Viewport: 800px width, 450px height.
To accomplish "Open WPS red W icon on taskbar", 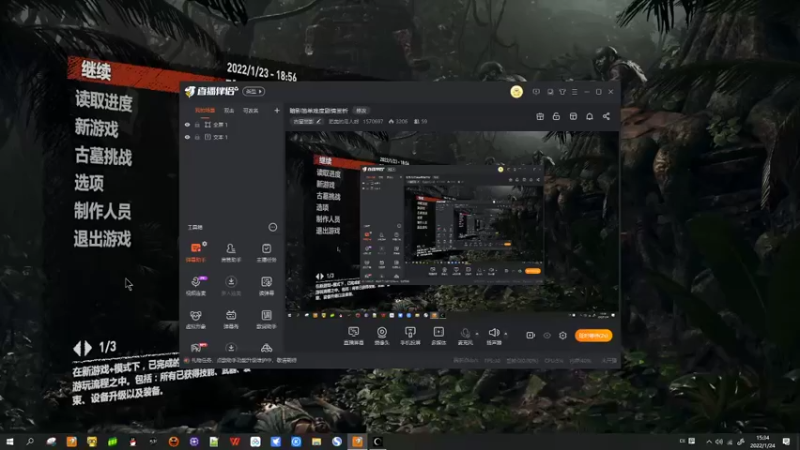I will pyautogui.click(x=235, y=441).
